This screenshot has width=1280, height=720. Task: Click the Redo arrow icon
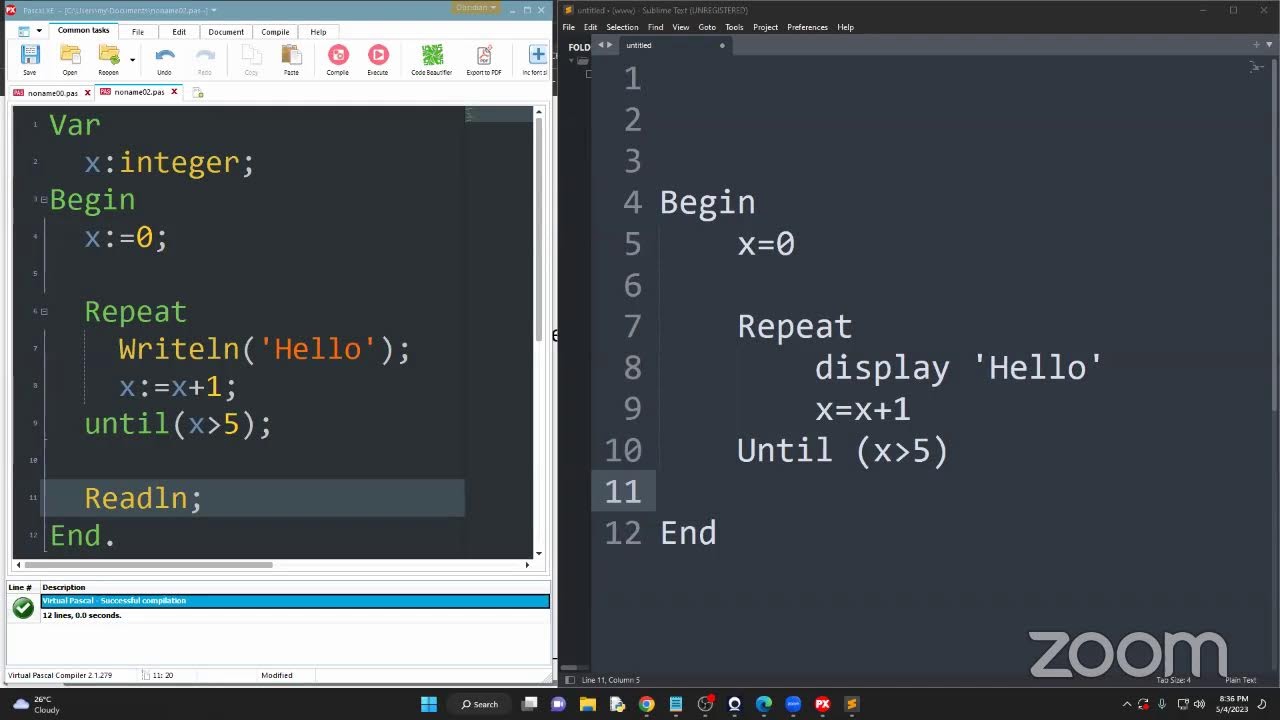point(204,55)
